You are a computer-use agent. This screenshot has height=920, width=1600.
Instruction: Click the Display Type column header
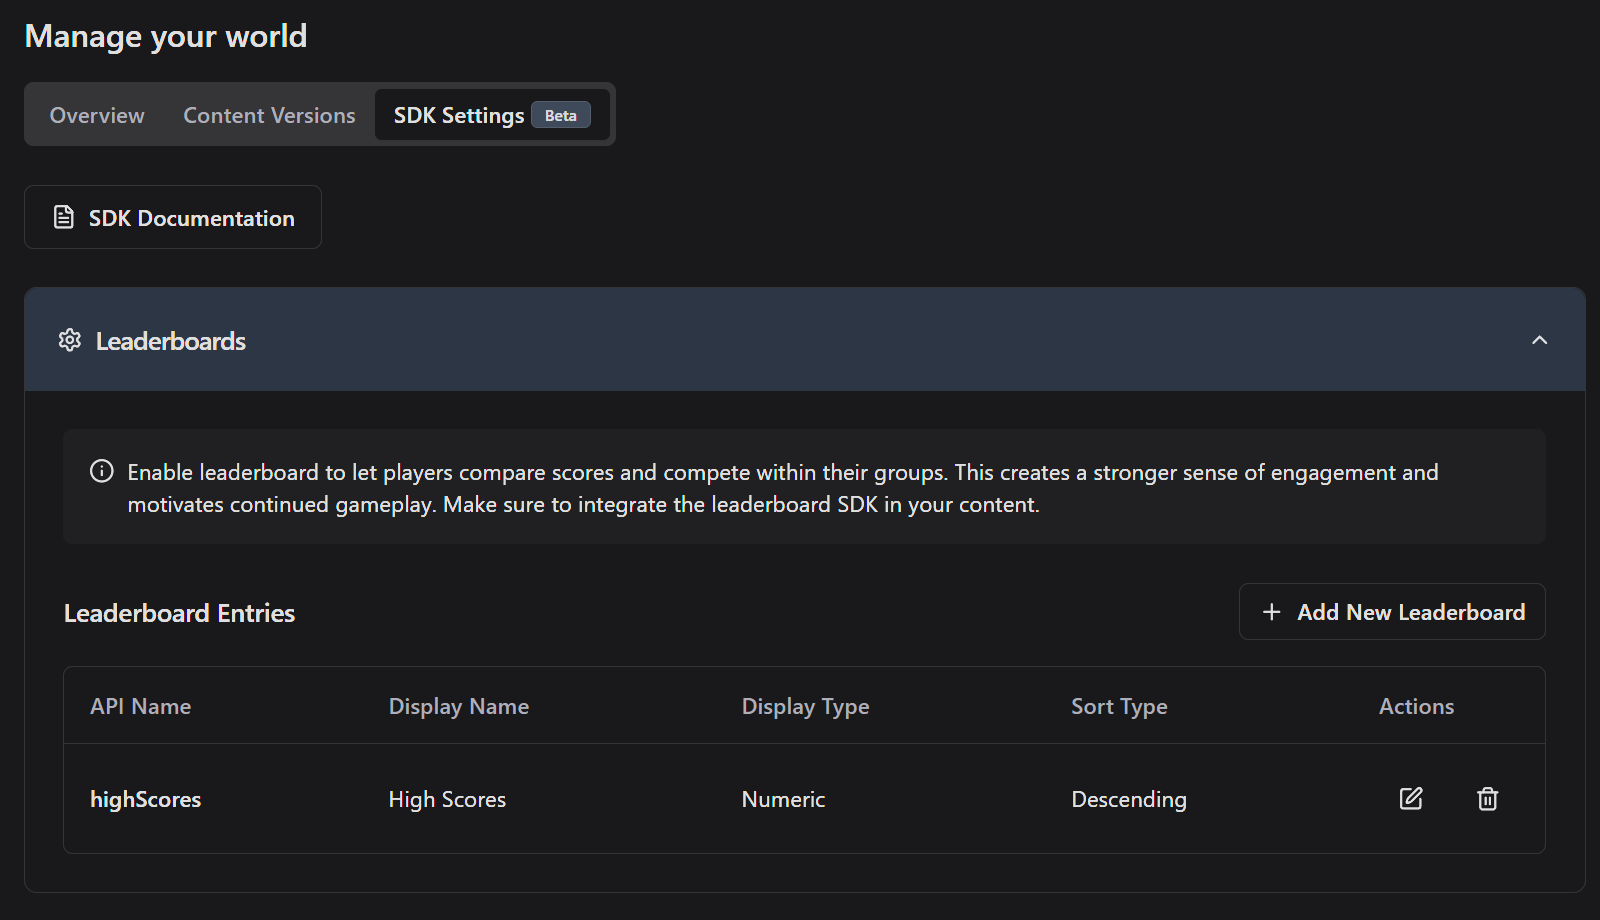[x=805, y=706]
